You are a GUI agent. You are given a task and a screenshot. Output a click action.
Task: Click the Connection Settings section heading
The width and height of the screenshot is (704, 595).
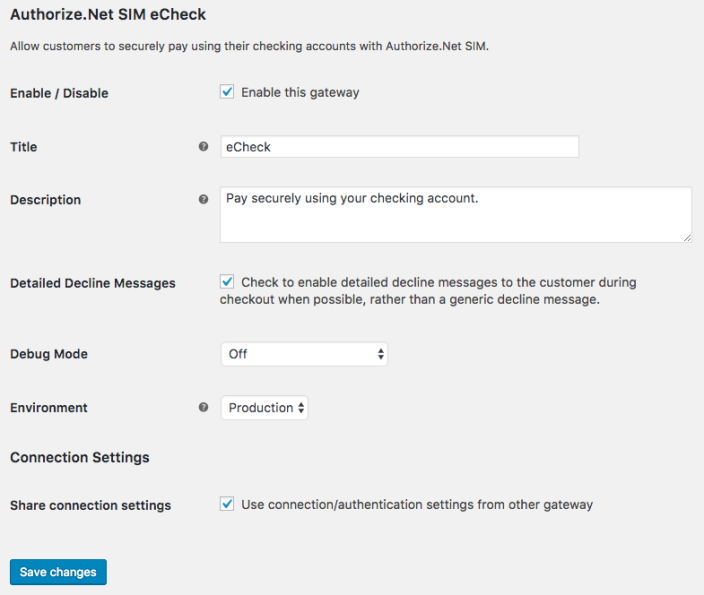pyautogui.click(x=80, y=457)
